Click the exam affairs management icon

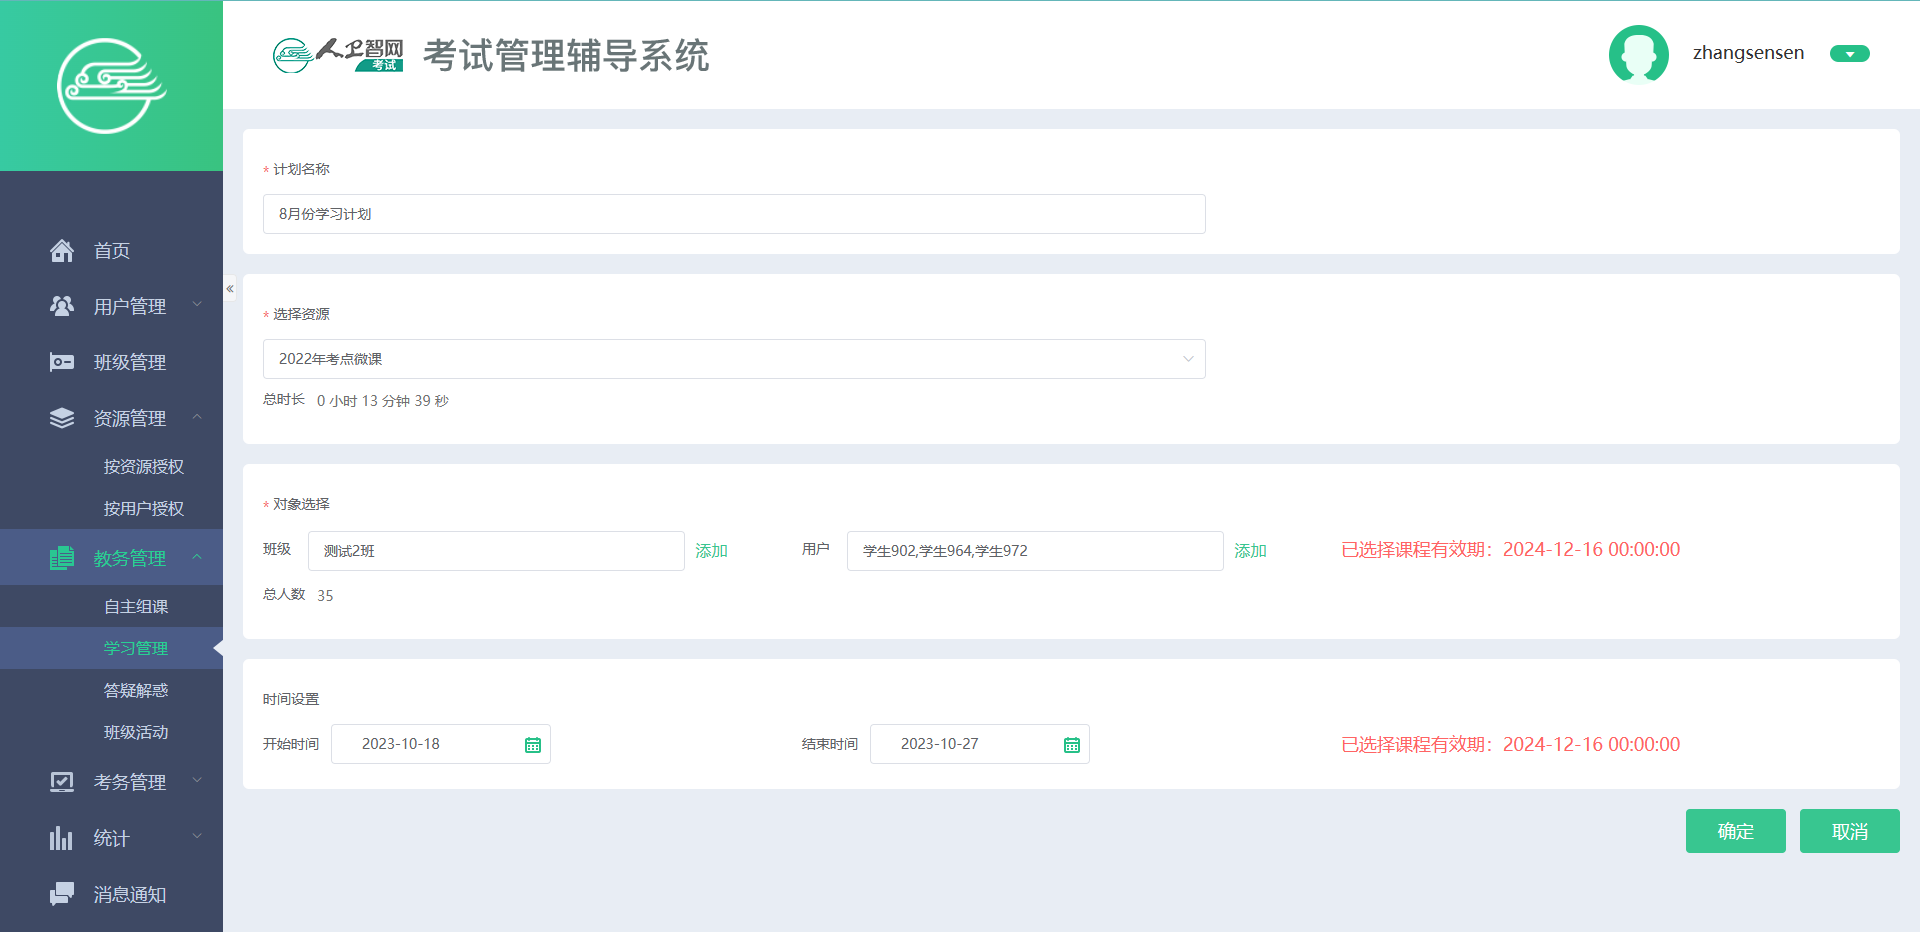[x=62, y=782]
